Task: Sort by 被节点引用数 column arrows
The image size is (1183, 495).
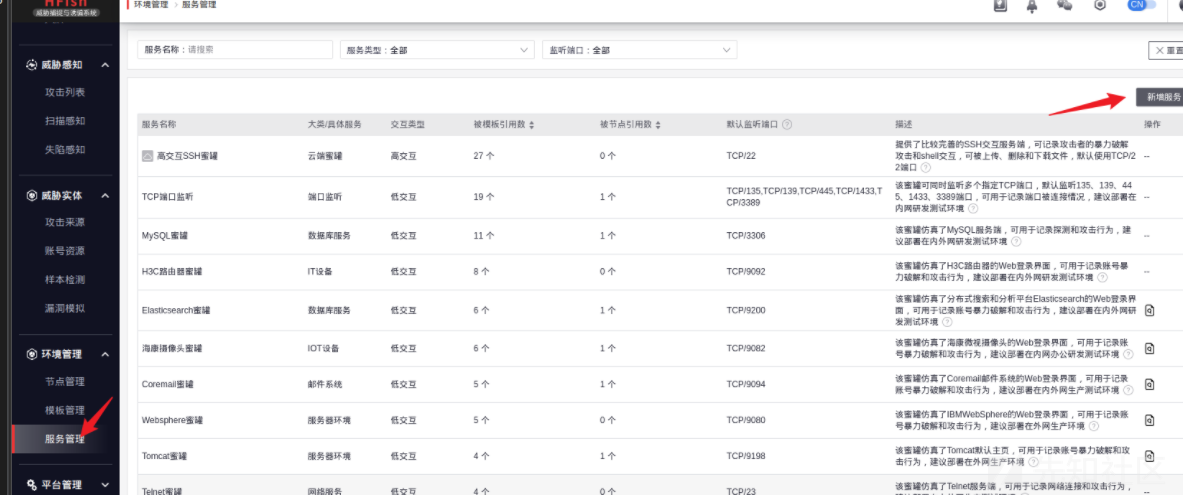Action: (x=659, y=125)
